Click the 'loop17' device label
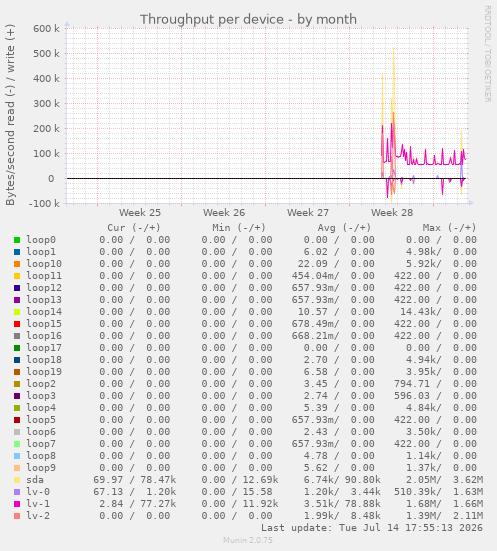Image resolution: width=497 pixels, height=551 pixels. click(x=44, y=348)
